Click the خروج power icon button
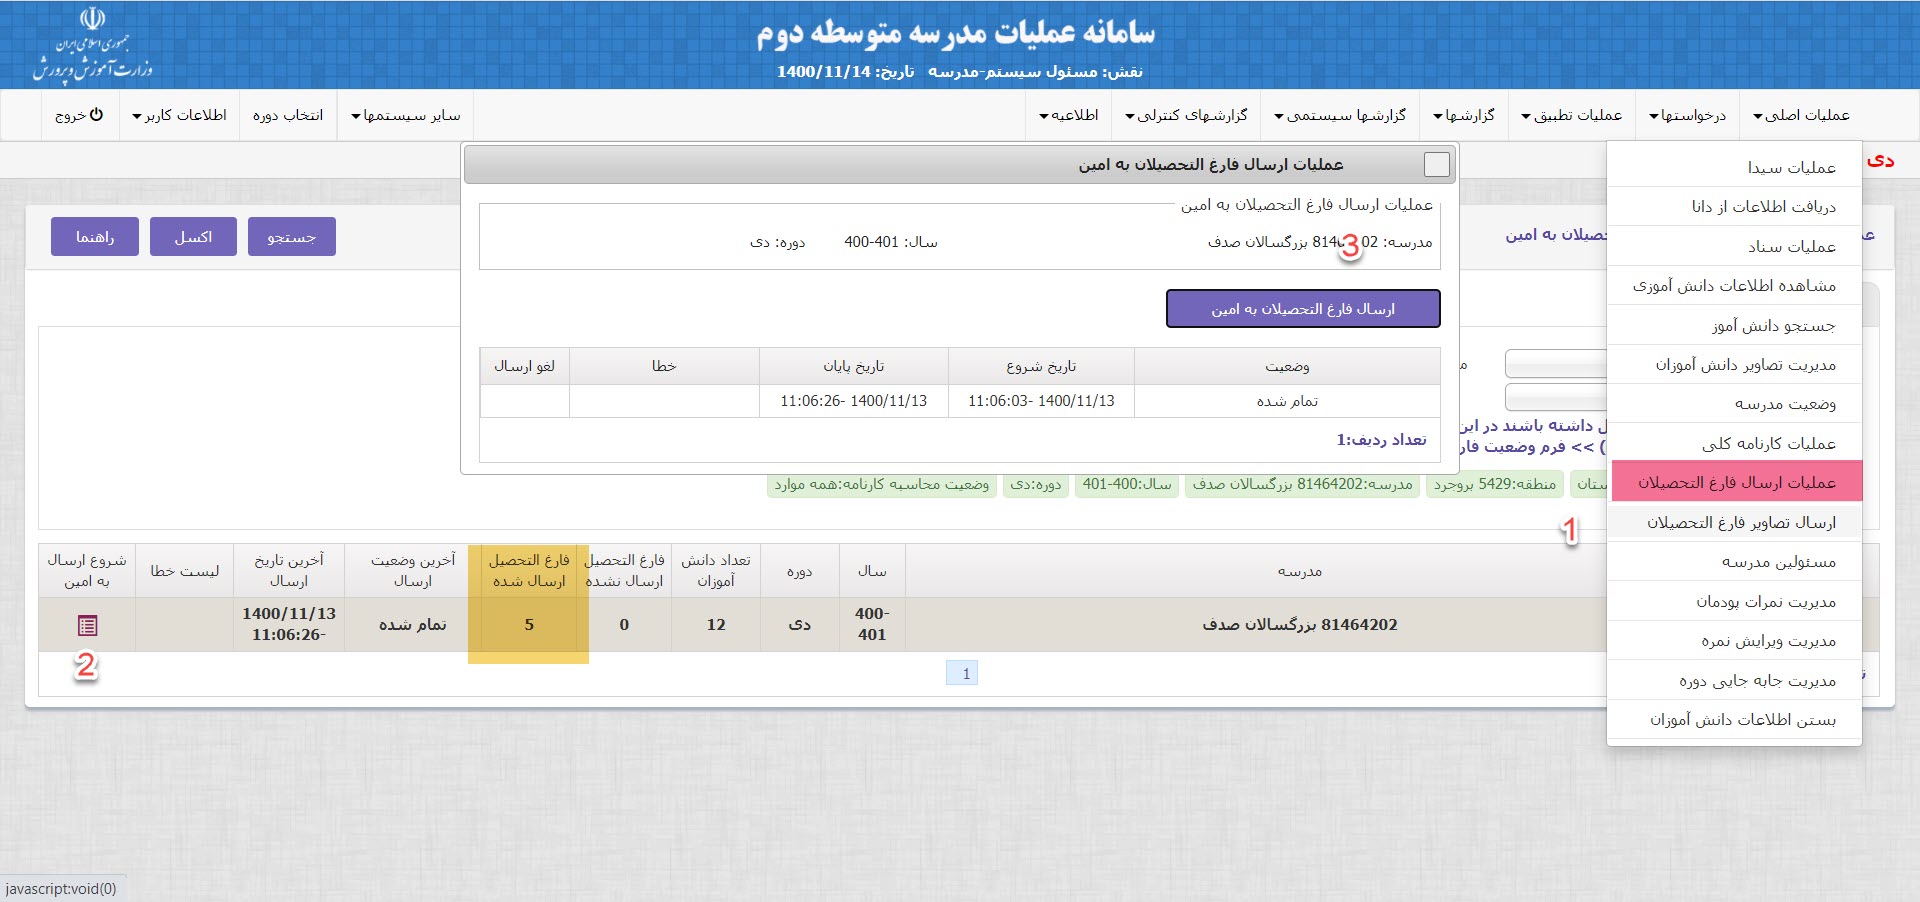This screenshot has width=1920, height=902. pos(79,115)
